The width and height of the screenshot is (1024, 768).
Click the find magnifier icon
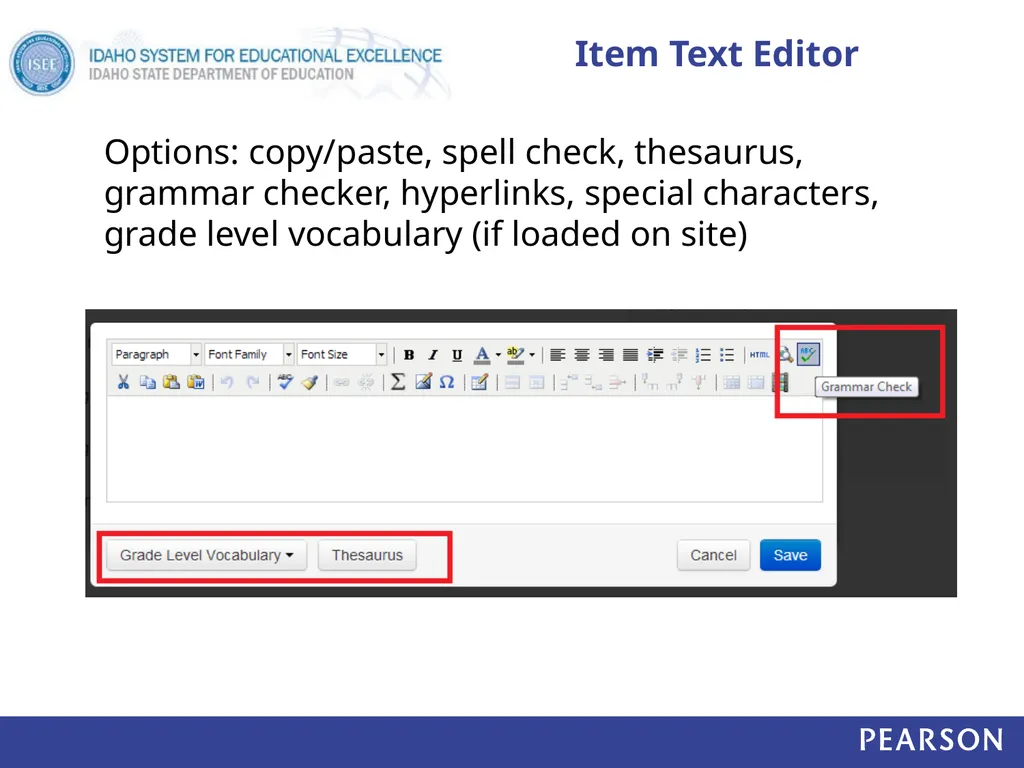(x=786, y=355)
